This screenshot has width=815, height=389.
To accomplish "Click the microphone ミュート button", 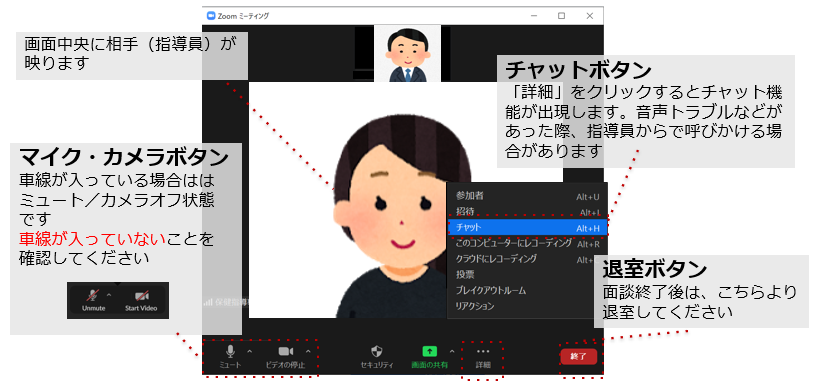I will [x=230, y=357].
